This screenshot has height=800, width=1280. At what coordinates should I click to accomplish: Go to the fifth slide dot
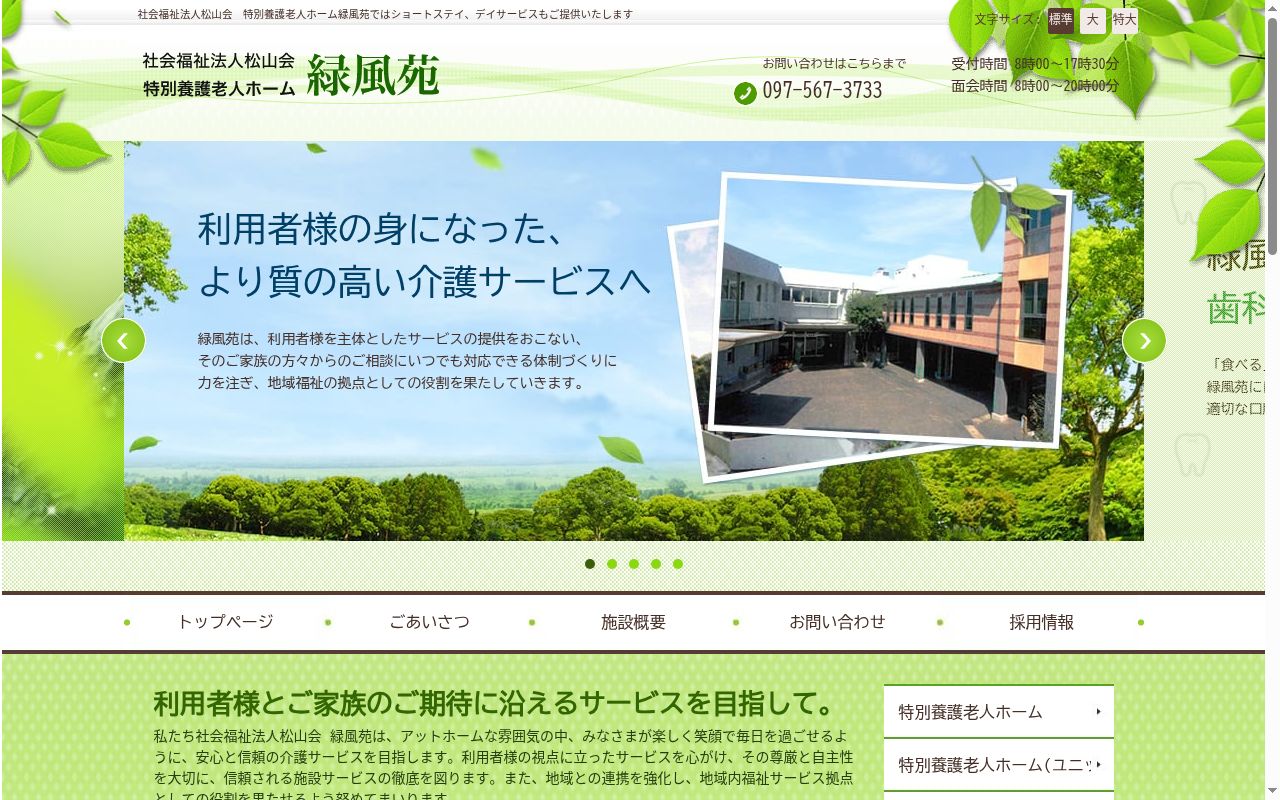click(678, 564)
